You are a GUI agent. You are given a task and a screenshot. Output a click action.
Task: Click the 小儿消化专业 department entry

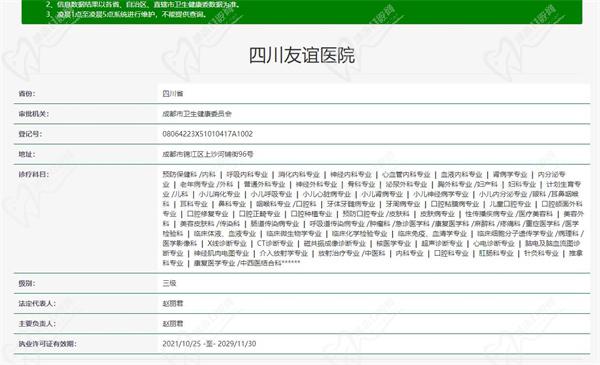point(219,194)
